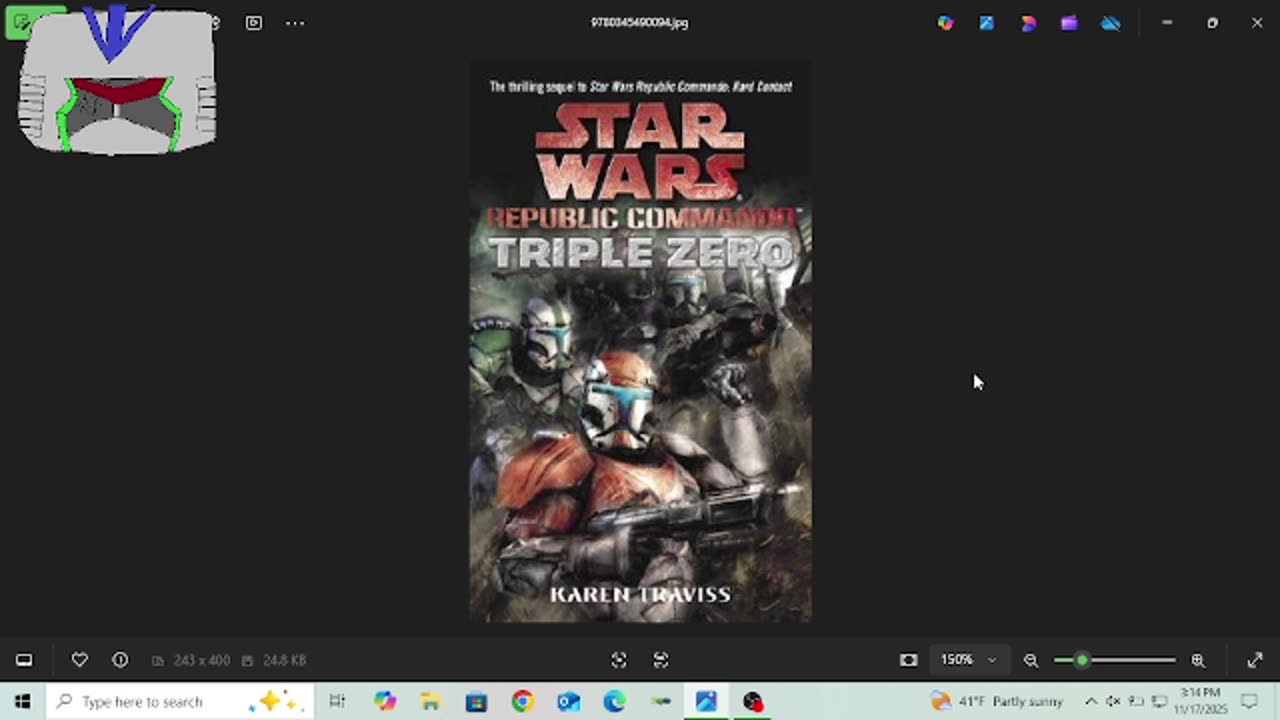Open Microsoft Edge from the taskbar
This screenshot has height=720, width=1280.
[614, 702]
